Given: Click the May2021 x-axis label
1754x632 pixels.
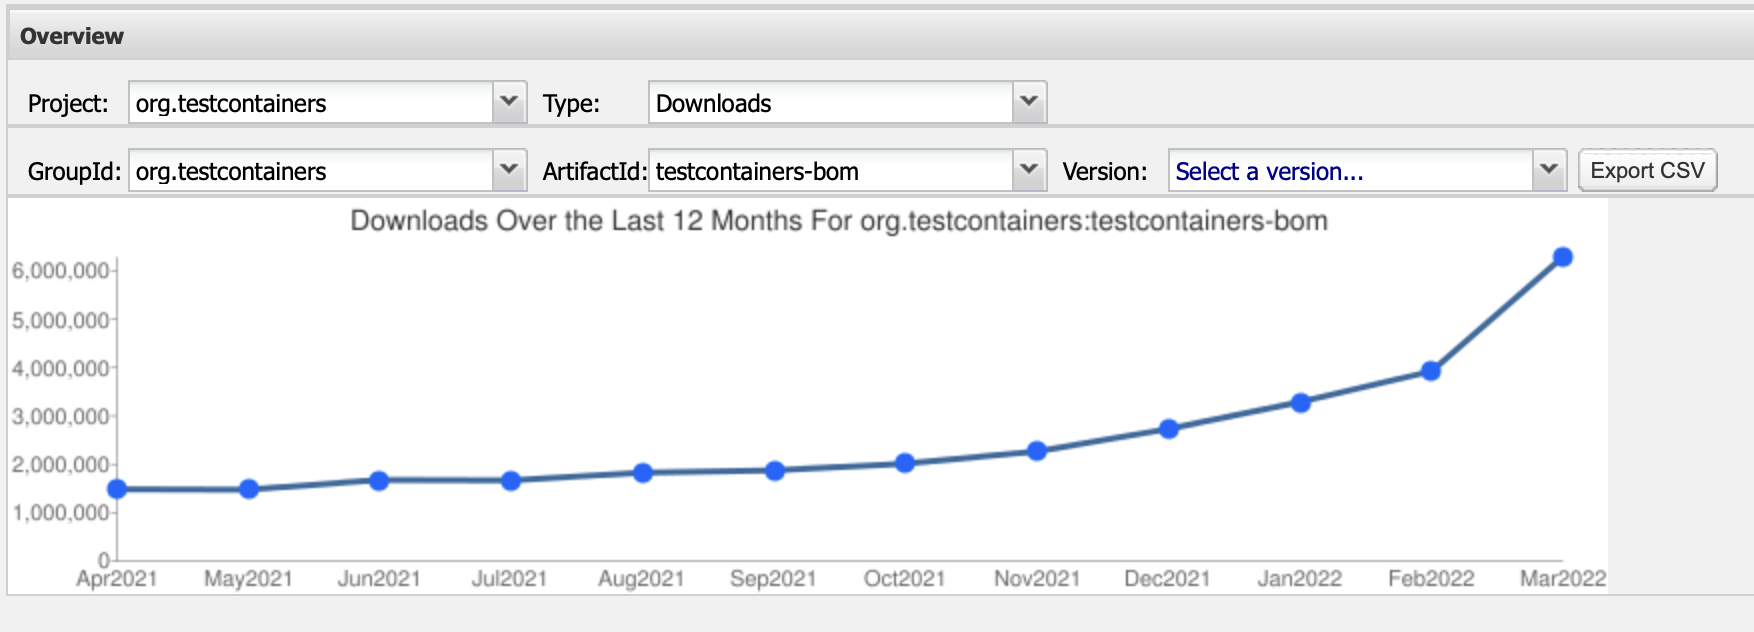Looking at the screenshot, I should coord(248,579).
